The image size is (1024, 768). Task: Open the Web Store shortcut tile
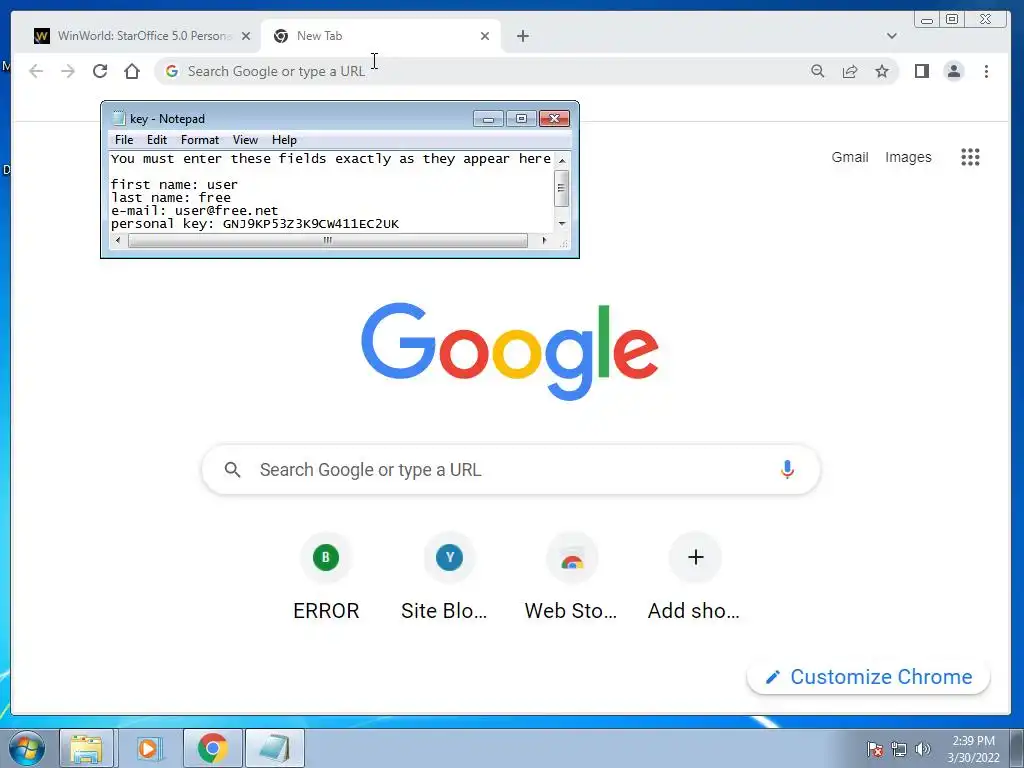pos(571,578)
